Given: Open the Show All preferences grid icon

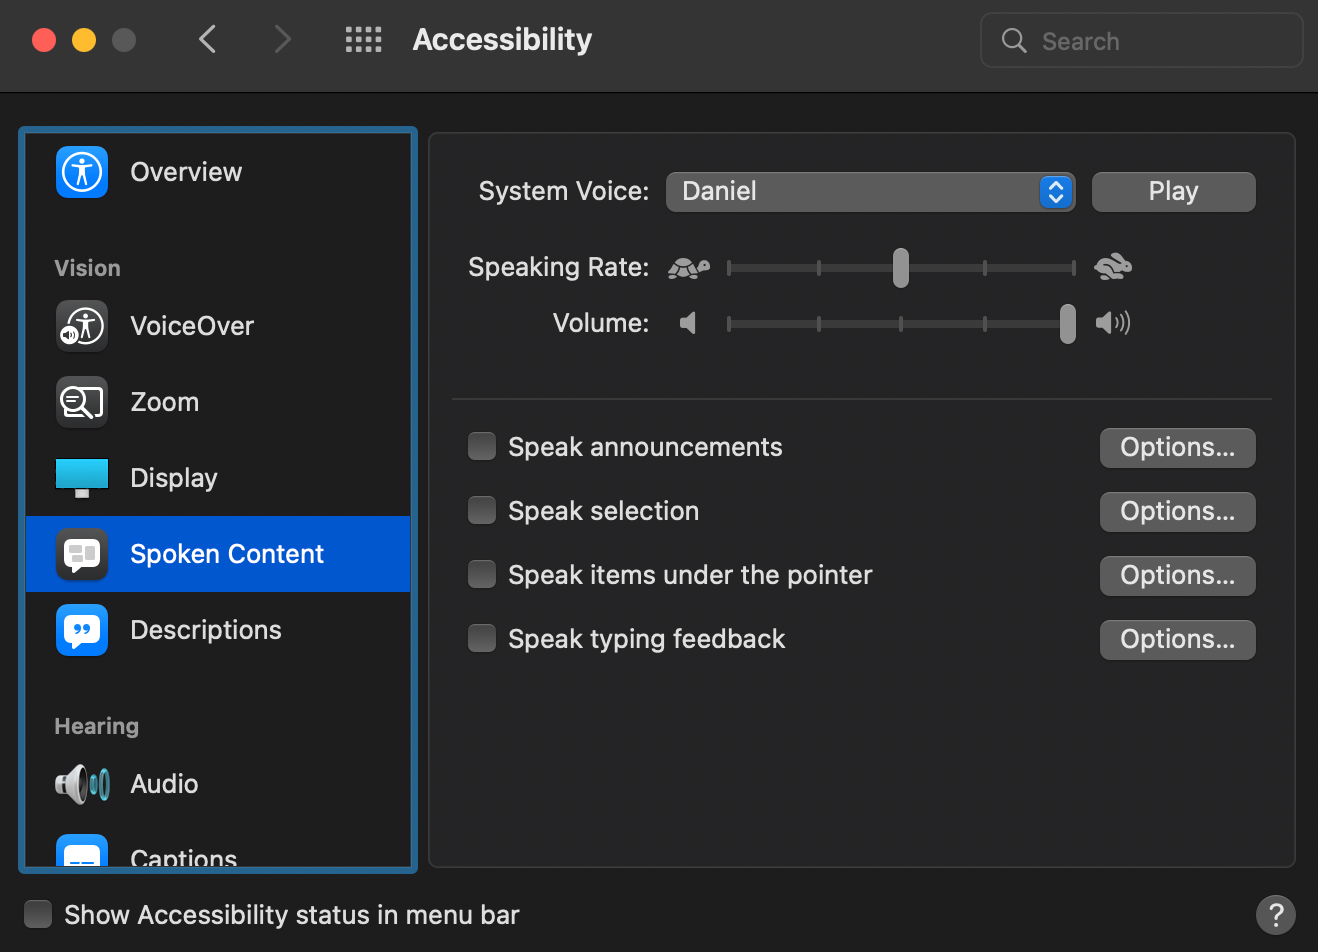Looking at the screenshot, I should coord(363,39).
